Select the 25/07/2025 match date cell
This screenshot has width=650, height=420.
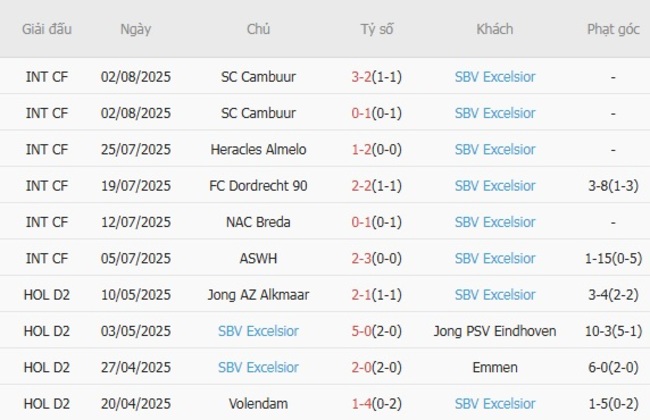tap(136, 149)
